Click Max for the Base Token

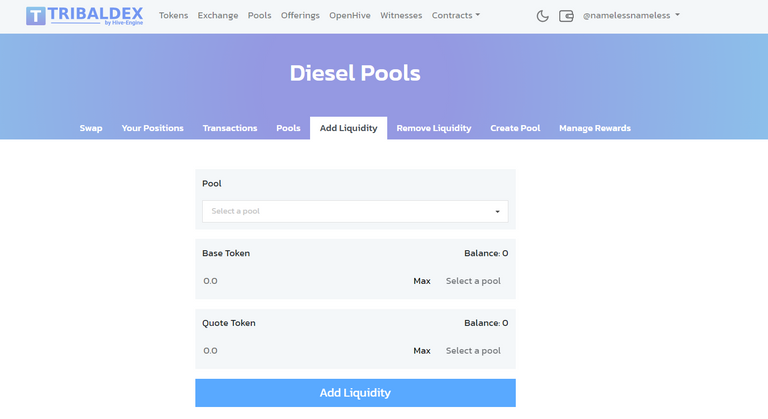(422, 281)
